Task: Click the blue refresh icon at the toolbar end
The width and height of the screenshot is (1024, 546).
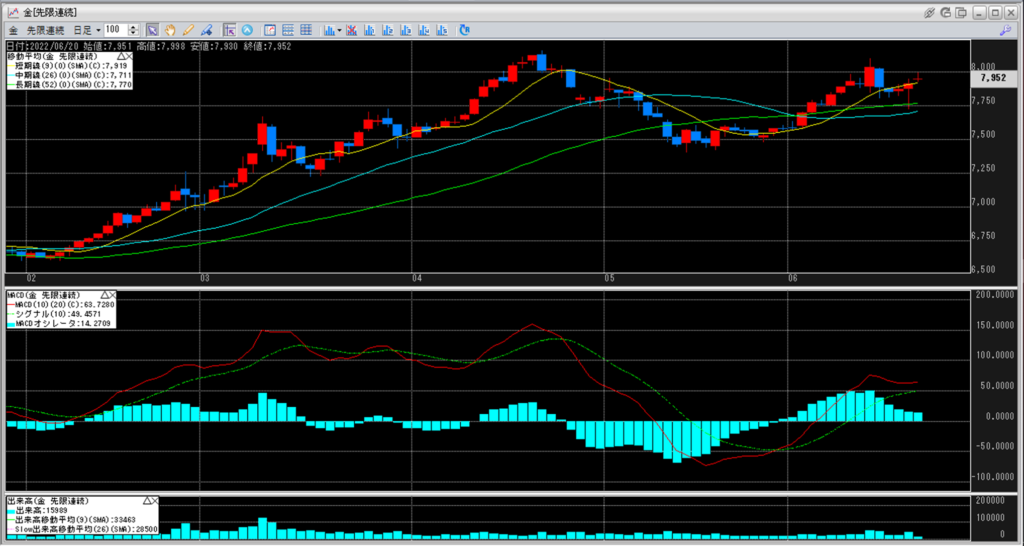Action: click(464, 30)
